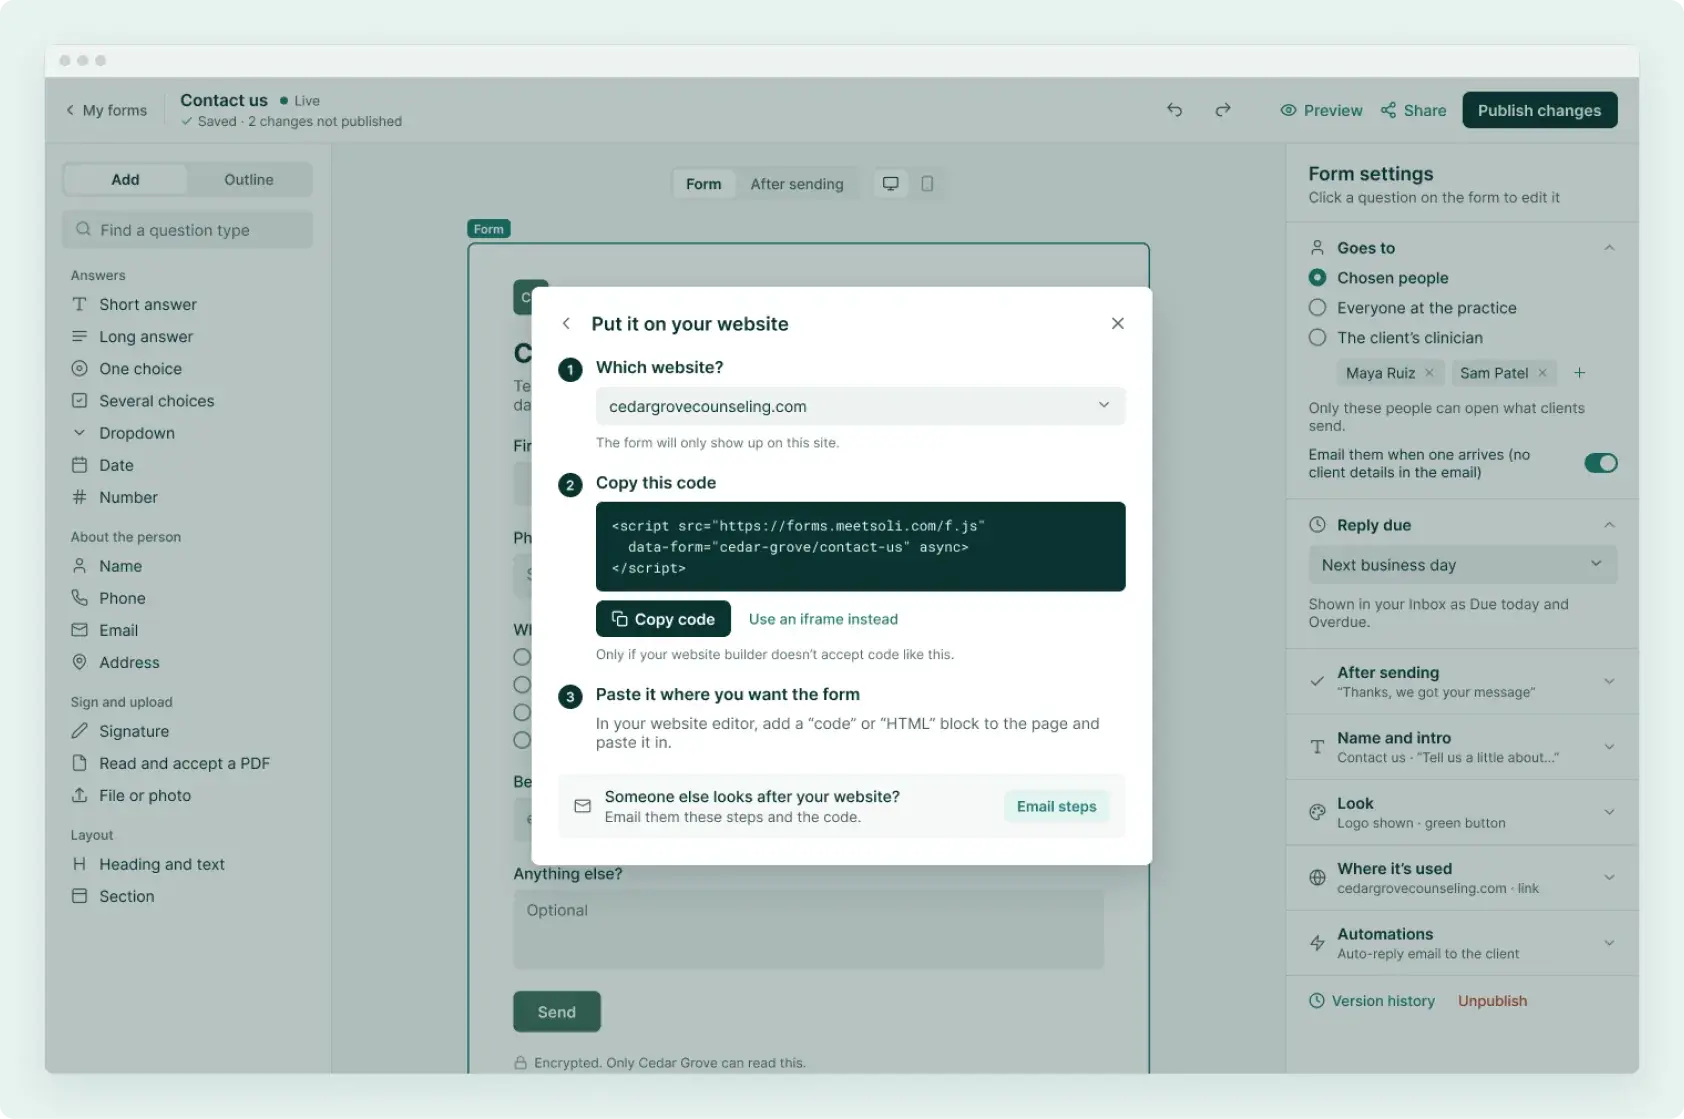Click the Copy code button
The image size is (1684, 1119).
click(663, 619)
